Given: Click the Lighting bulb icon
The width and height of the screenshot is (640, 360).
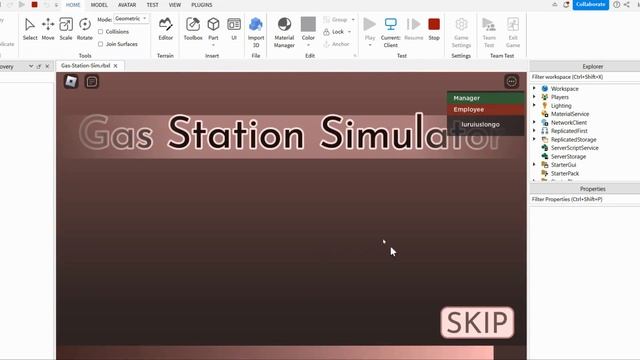Looking at the screenshot, I should [544, 105].
